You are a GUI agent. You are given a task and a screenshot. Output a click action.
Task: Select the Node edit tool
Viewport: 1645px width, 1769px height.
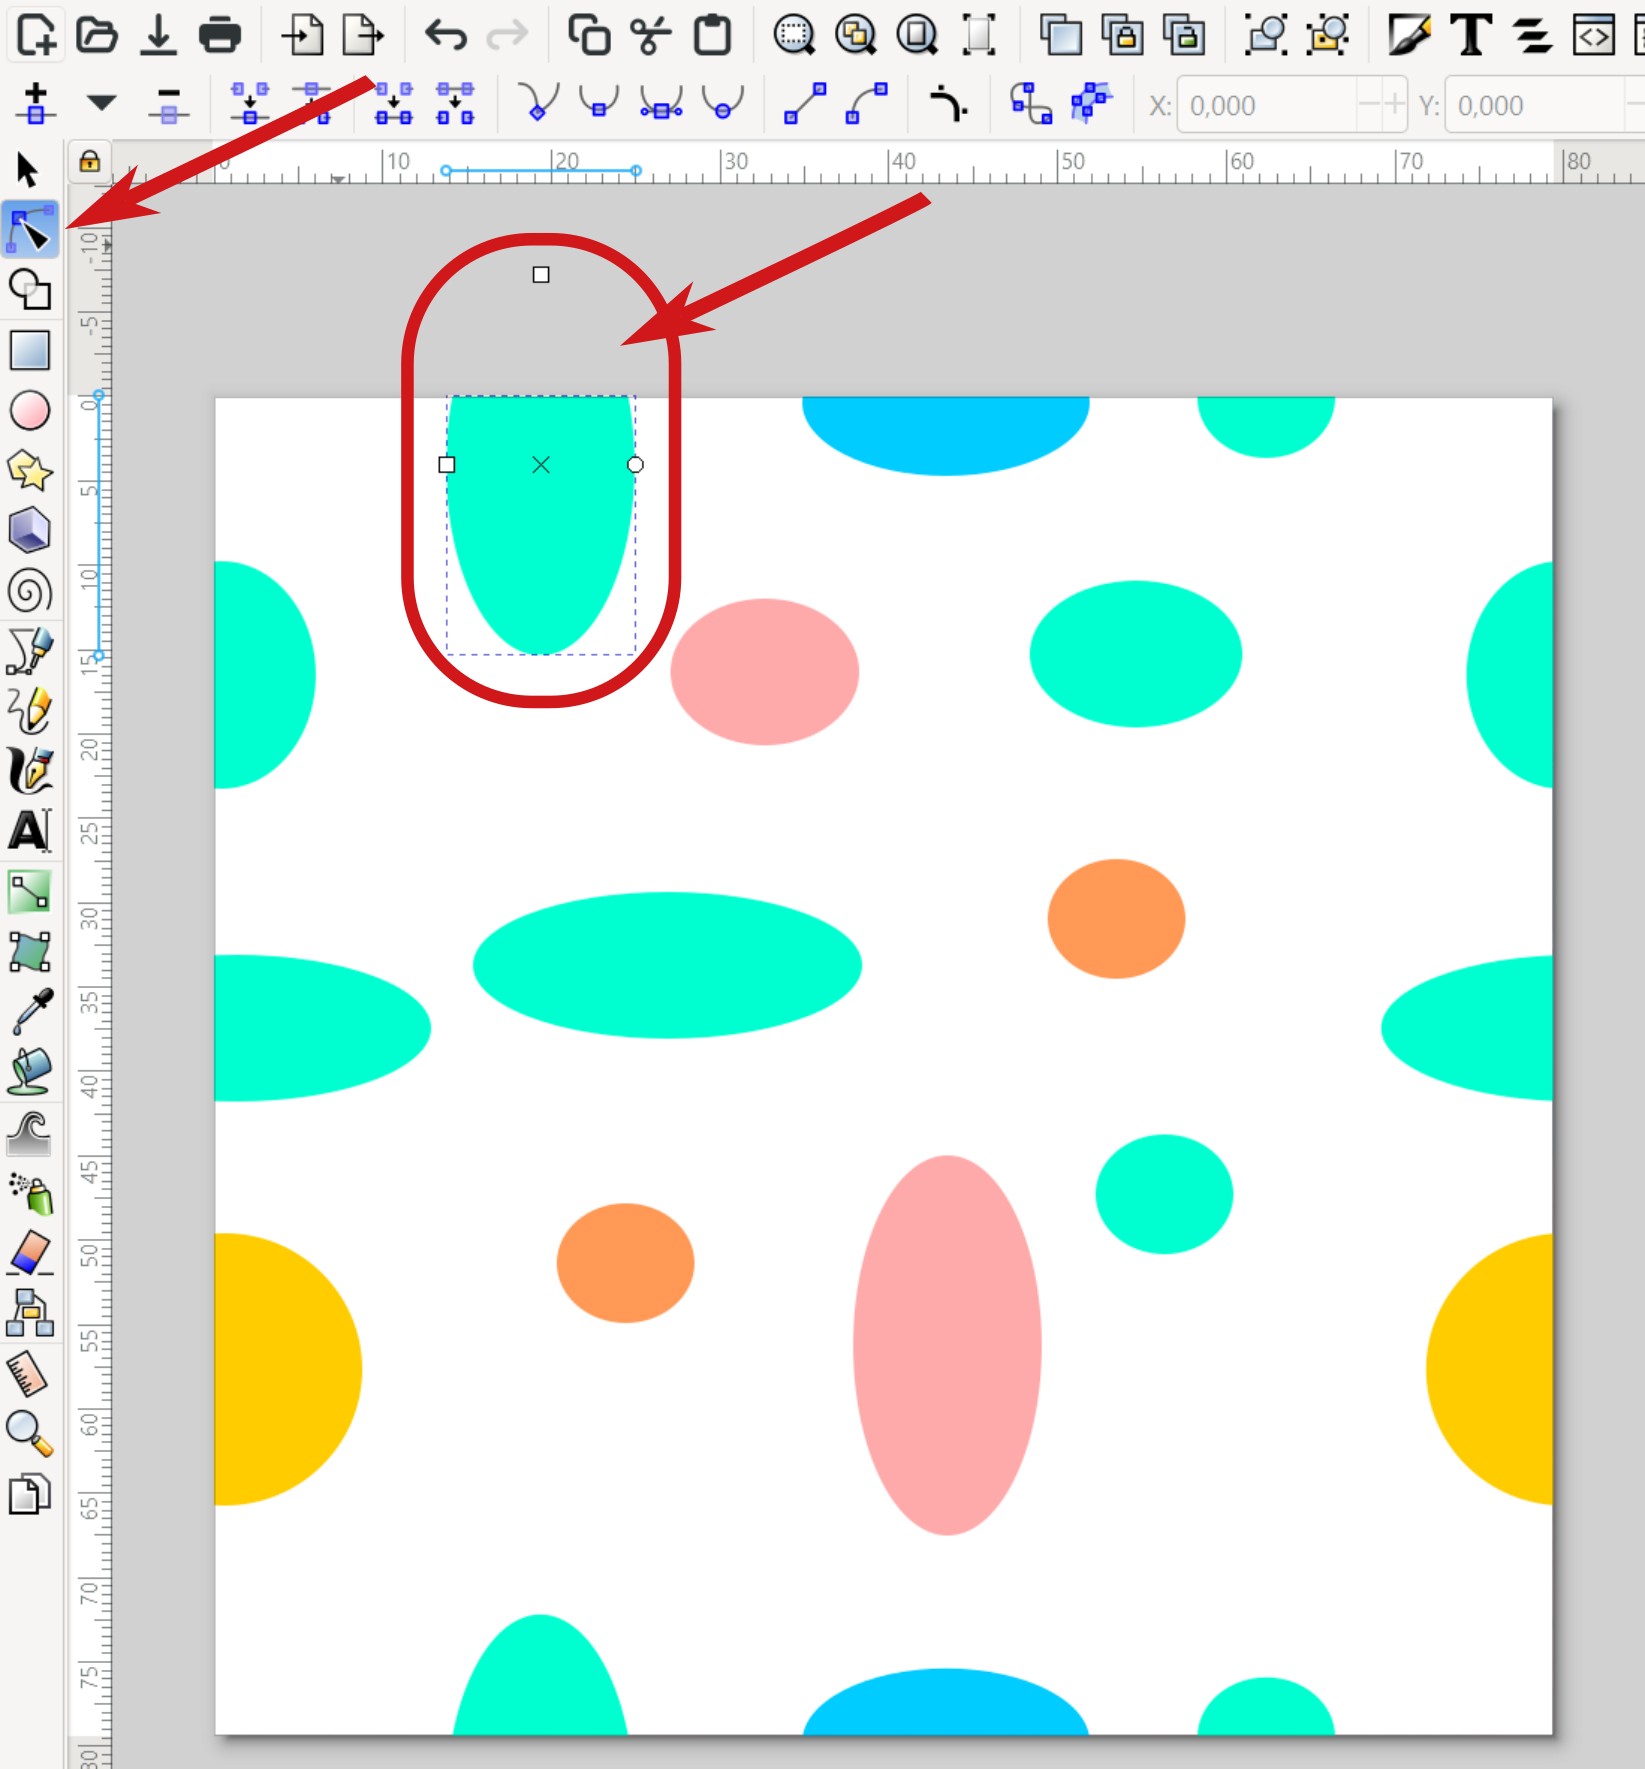click(30, 230)
